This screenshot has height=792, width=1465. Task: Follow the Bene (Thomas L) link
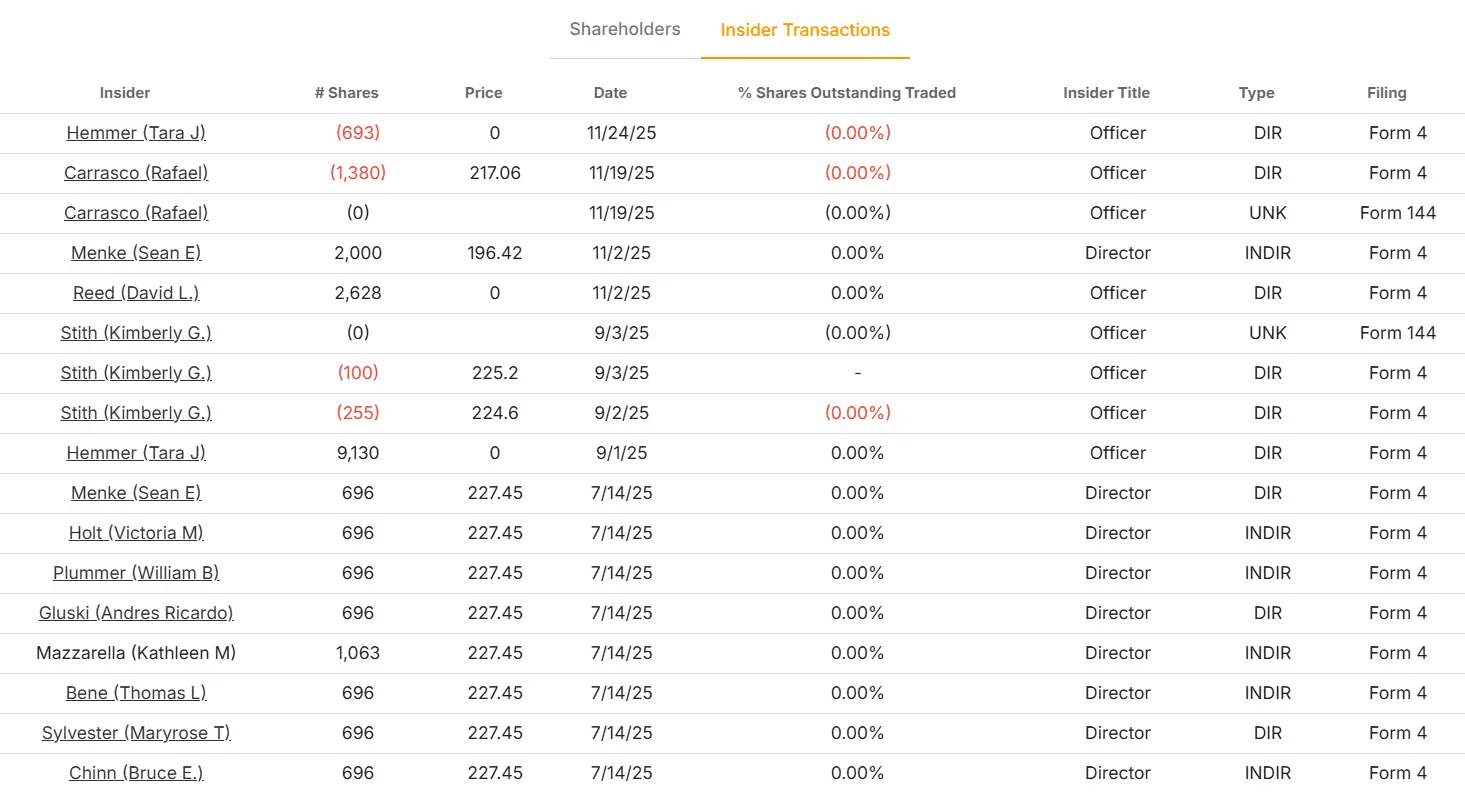click(136, 693)
